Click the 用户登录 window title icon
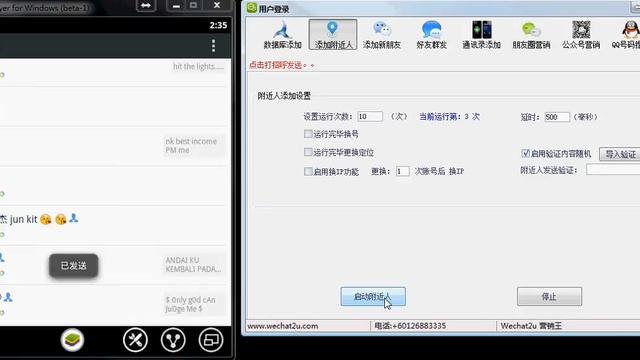 [x=252, y=7]
